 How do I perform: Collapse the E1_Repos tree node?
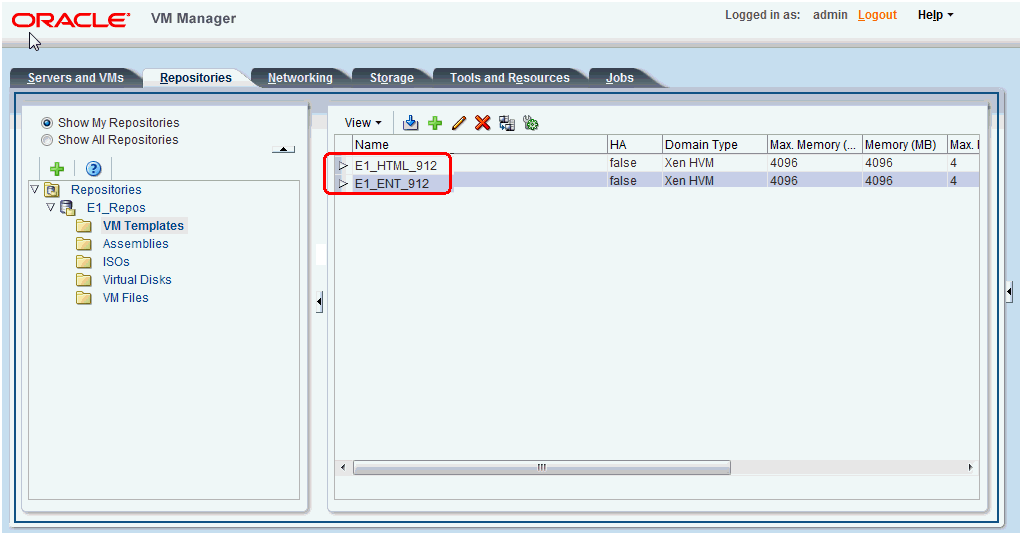click(50, 207)
